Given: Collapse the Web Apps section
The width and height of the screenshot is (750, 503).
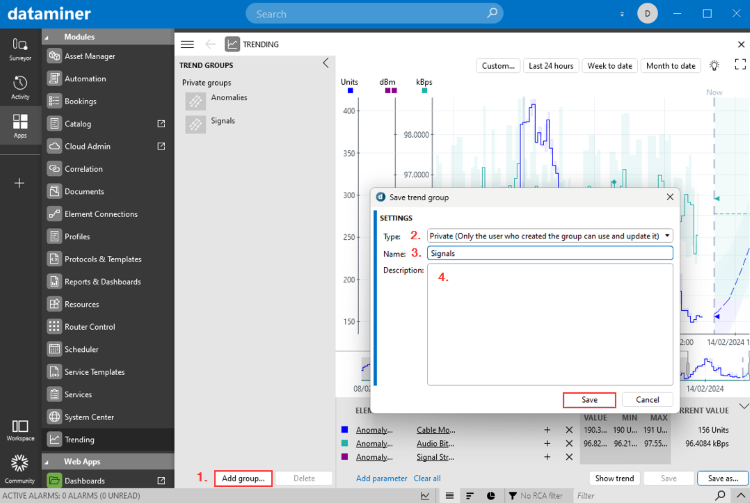Looking at the screenshot, I should 47,462.
